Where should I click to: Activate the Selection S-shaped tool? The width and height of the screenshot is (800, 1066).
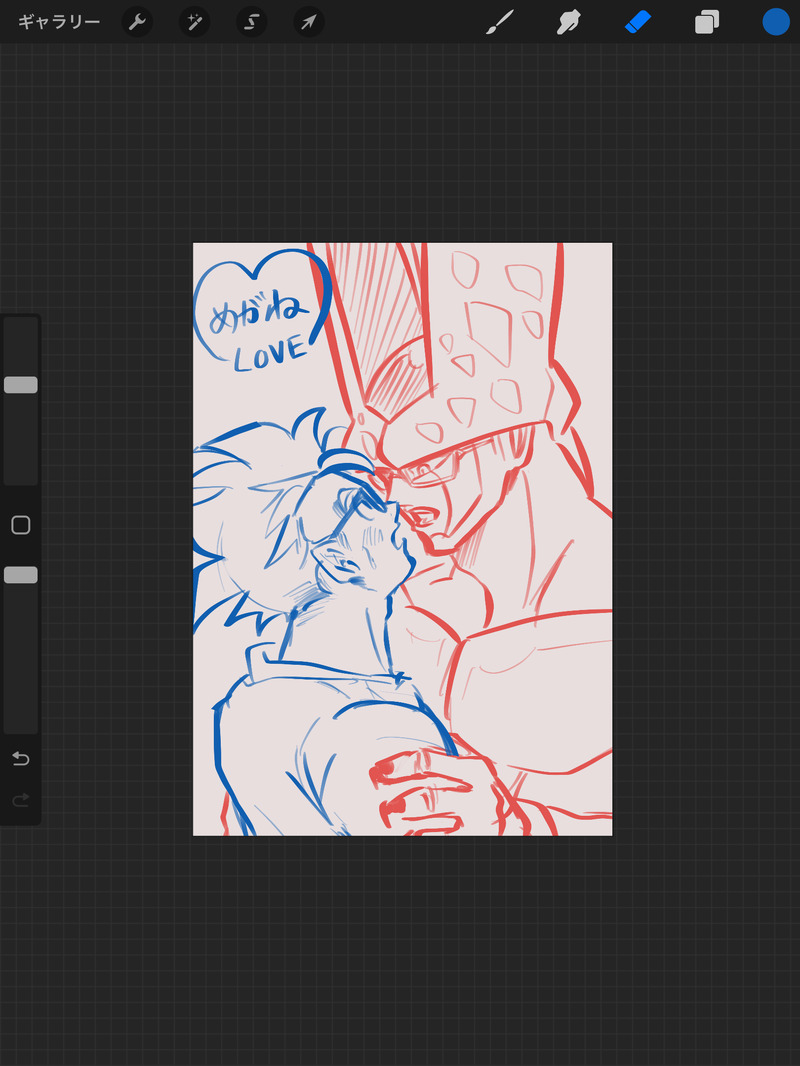251,22
